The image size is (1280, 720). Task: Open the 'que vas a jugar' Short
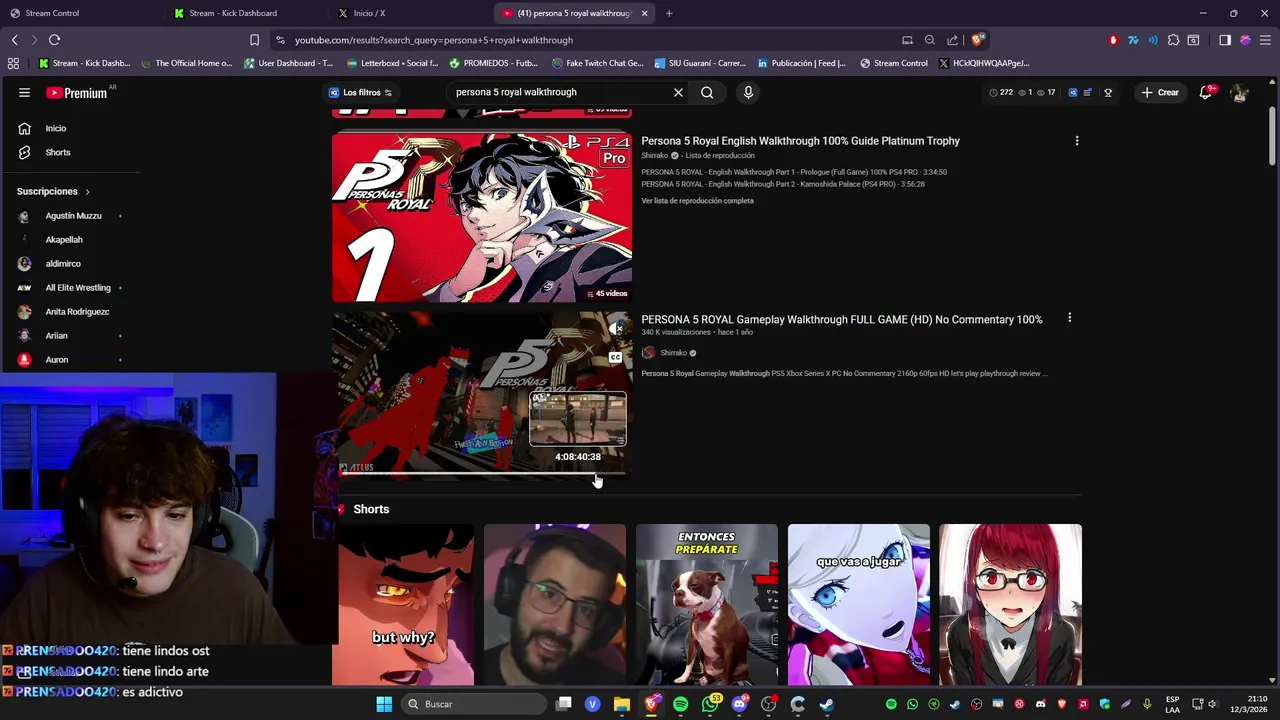[859, 605]
